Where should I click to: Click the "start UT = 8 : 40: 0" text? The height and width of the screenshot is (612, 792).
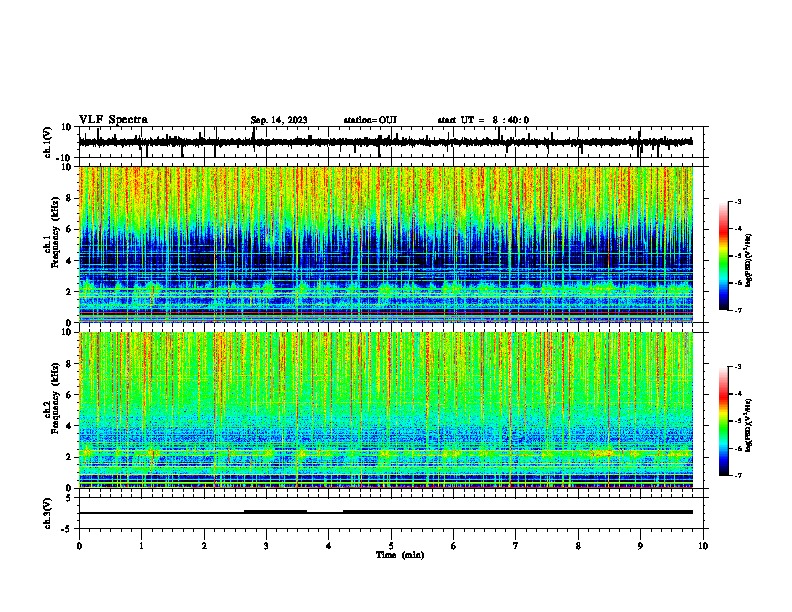pyautogui.click(x=483, y=120)
